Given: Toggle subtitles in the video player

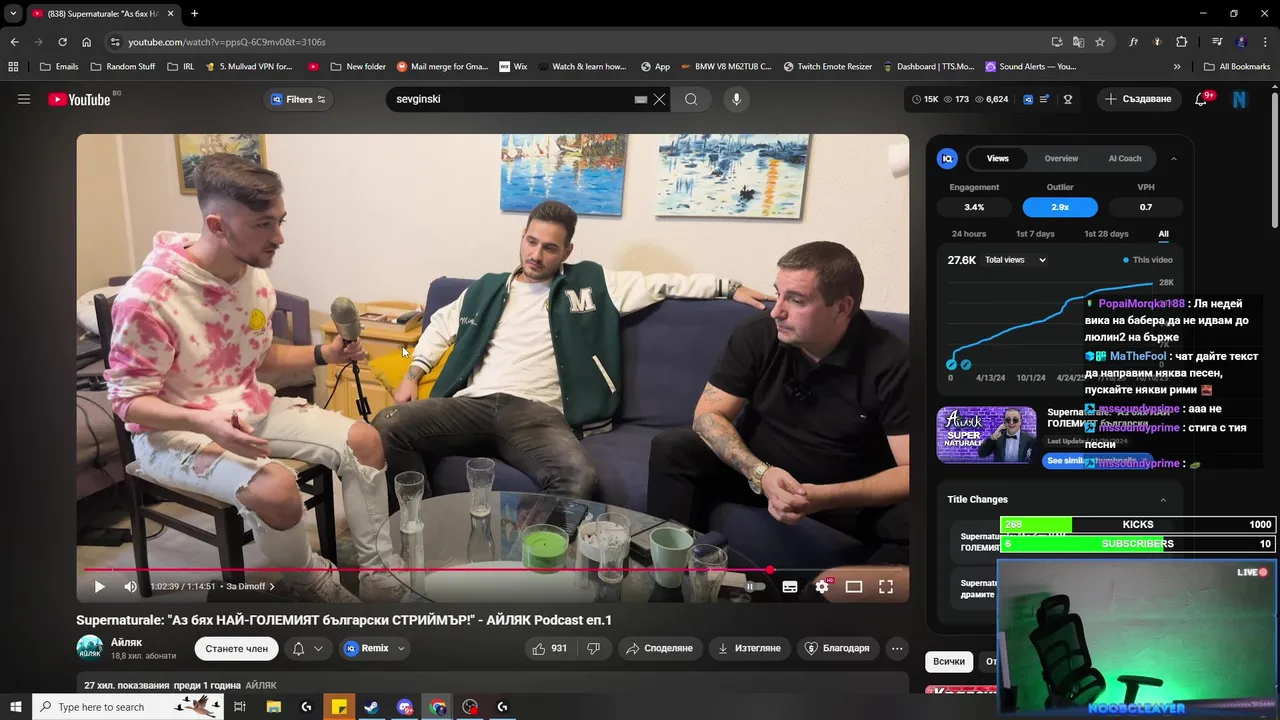Looking at the screenshot, I should click(x=790, y=587).
